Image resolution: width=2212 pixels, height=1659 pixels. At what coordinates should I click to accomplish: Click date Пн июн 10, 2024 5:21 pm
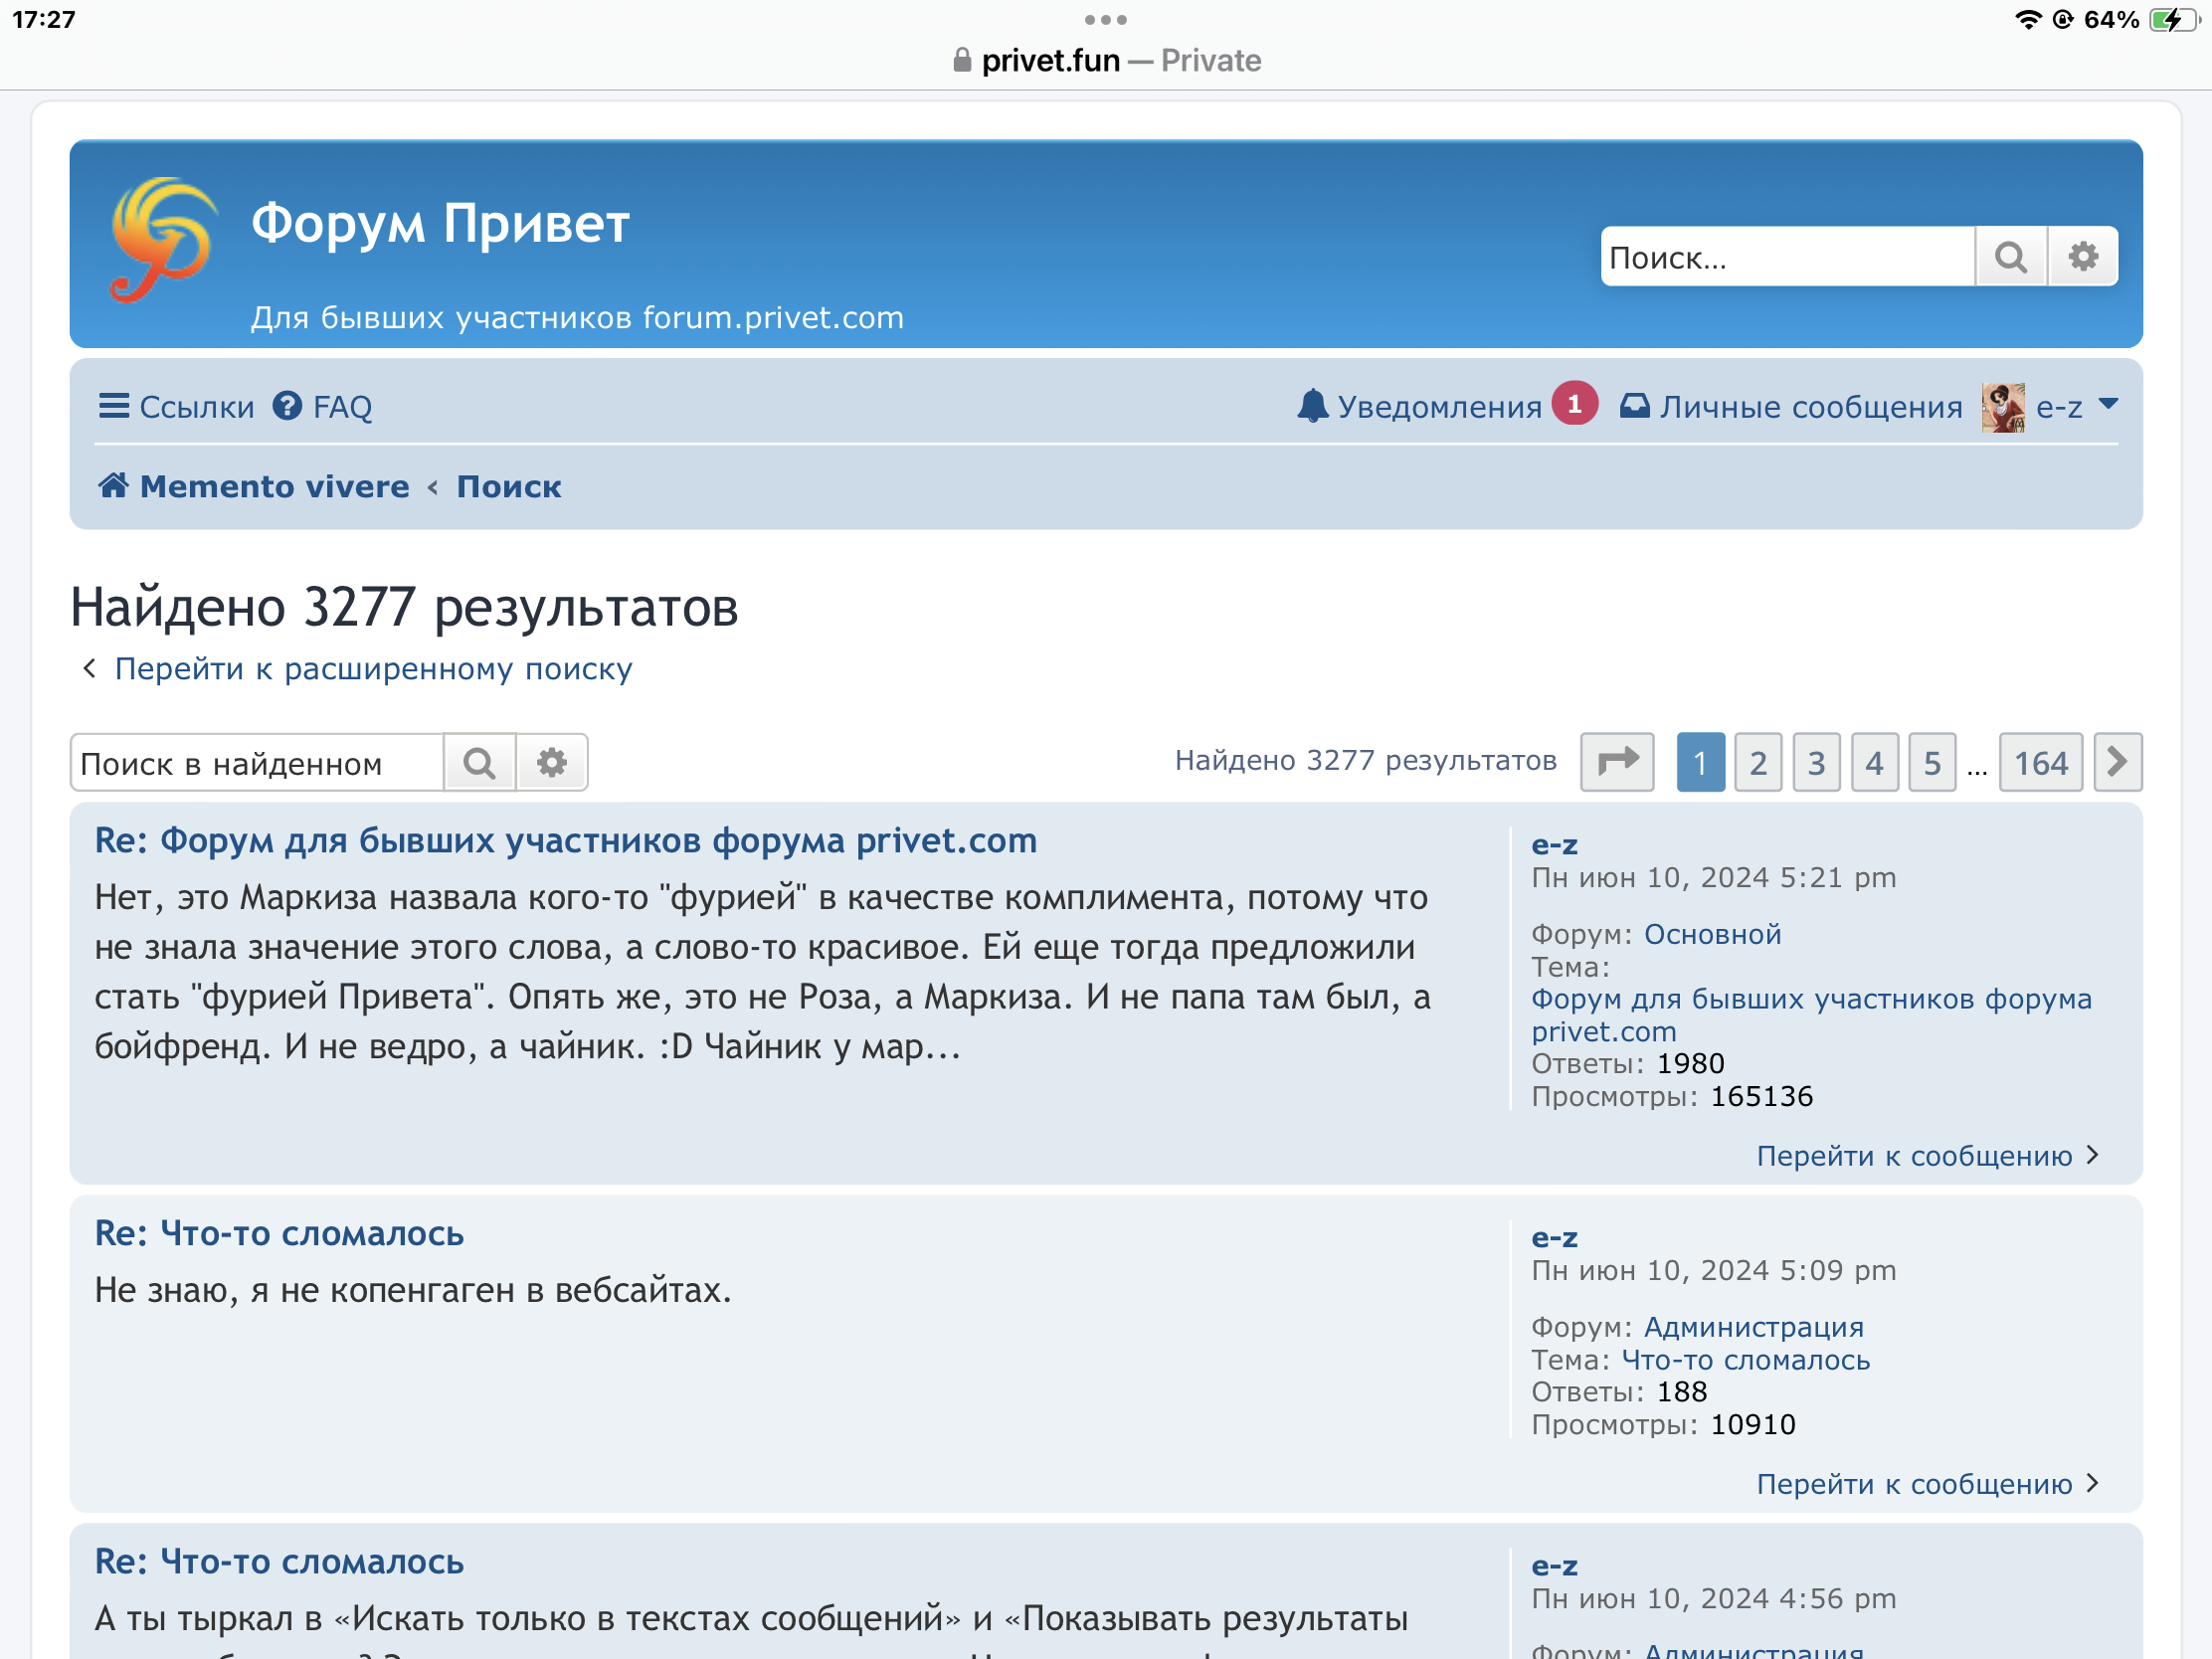[1713, 878]
